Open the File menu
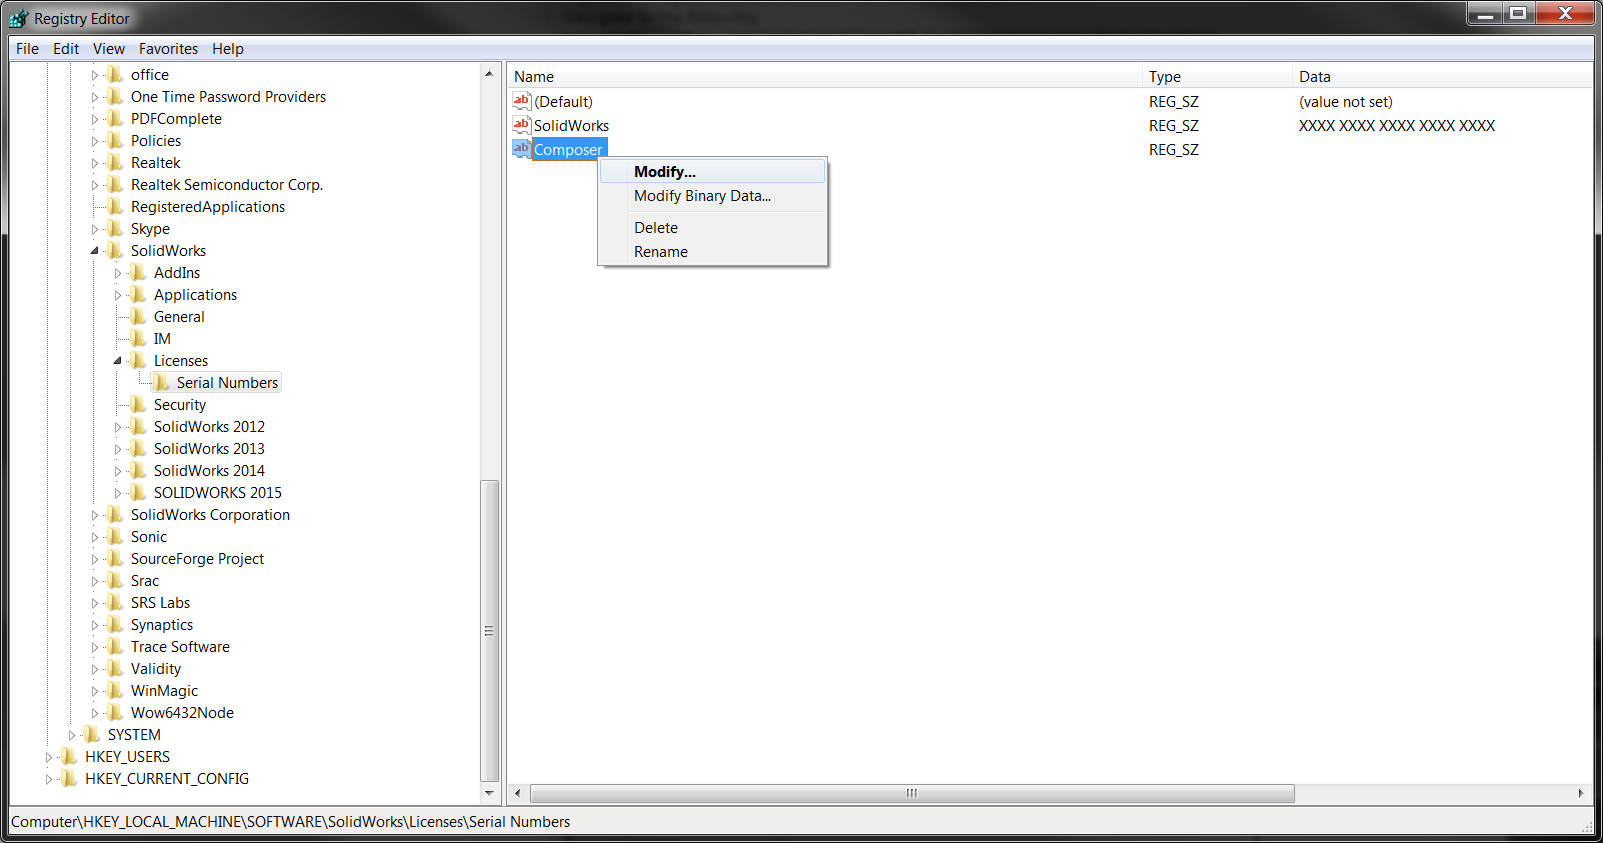 (28, 49)
